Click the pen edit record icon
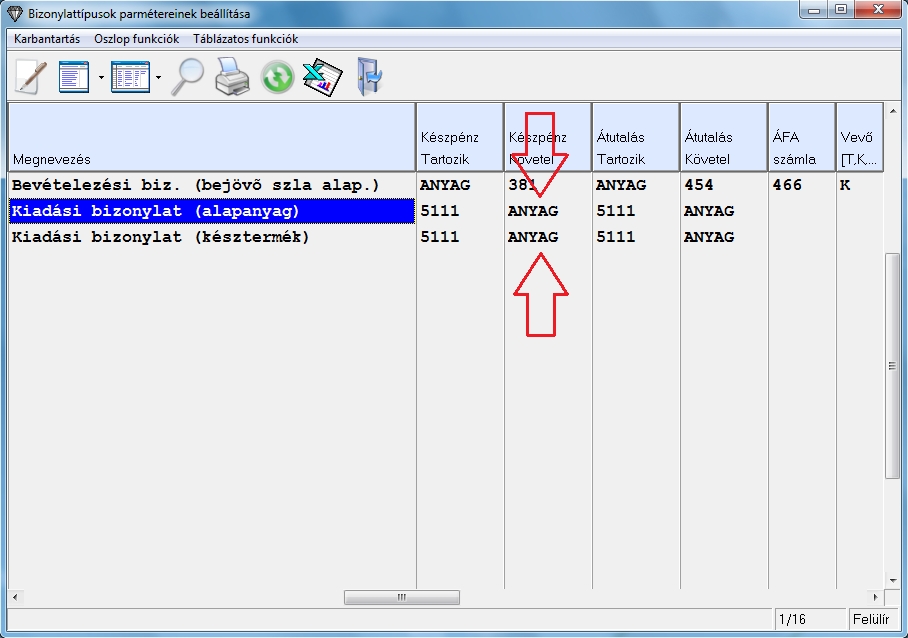This screenshot has width=908, height=638. [31, 77]
